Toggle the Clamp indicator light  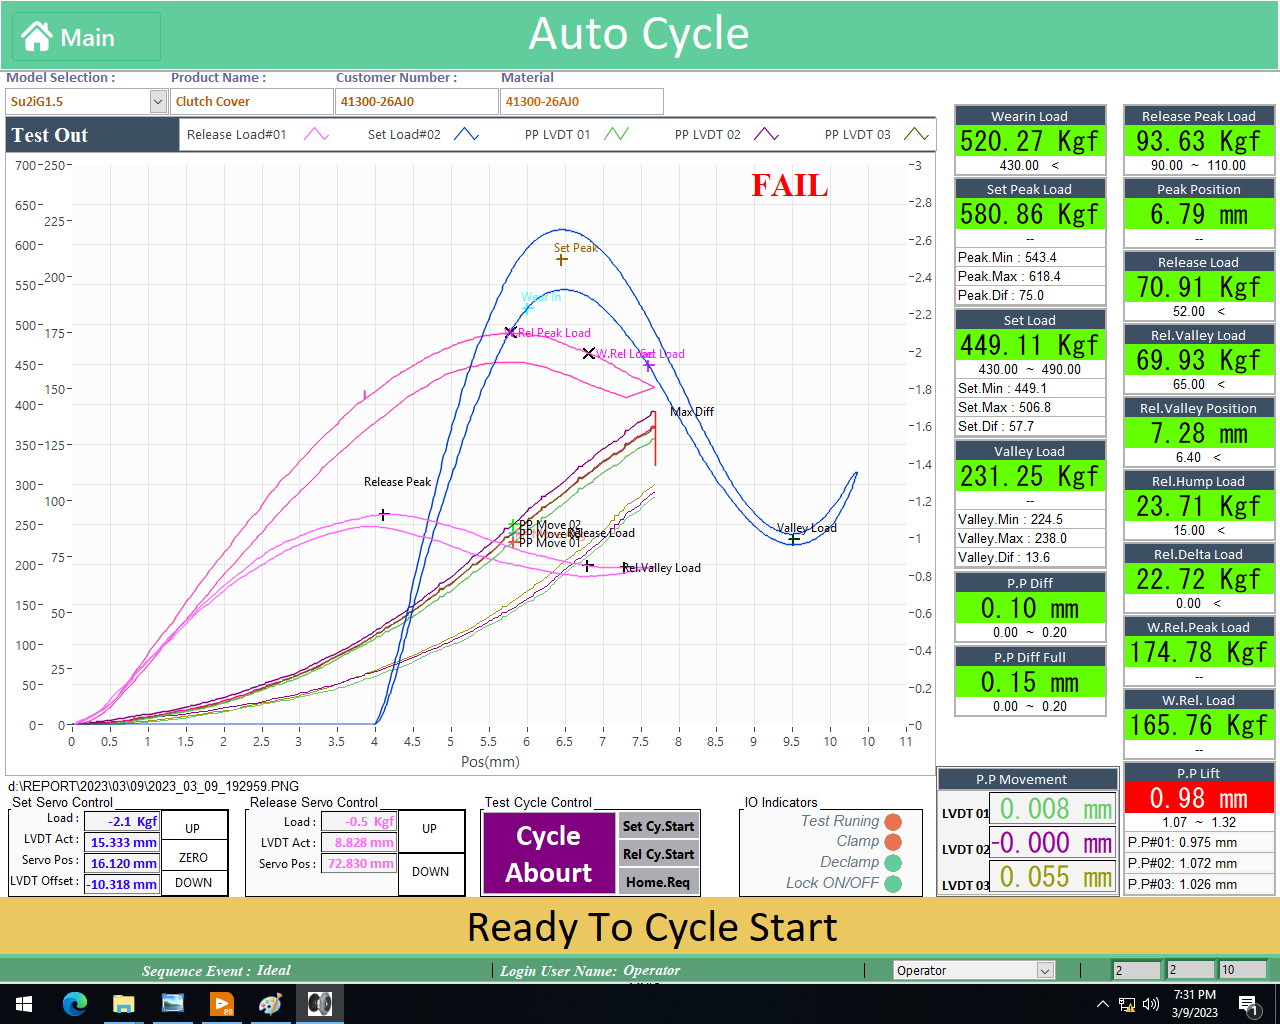(893, 842)
